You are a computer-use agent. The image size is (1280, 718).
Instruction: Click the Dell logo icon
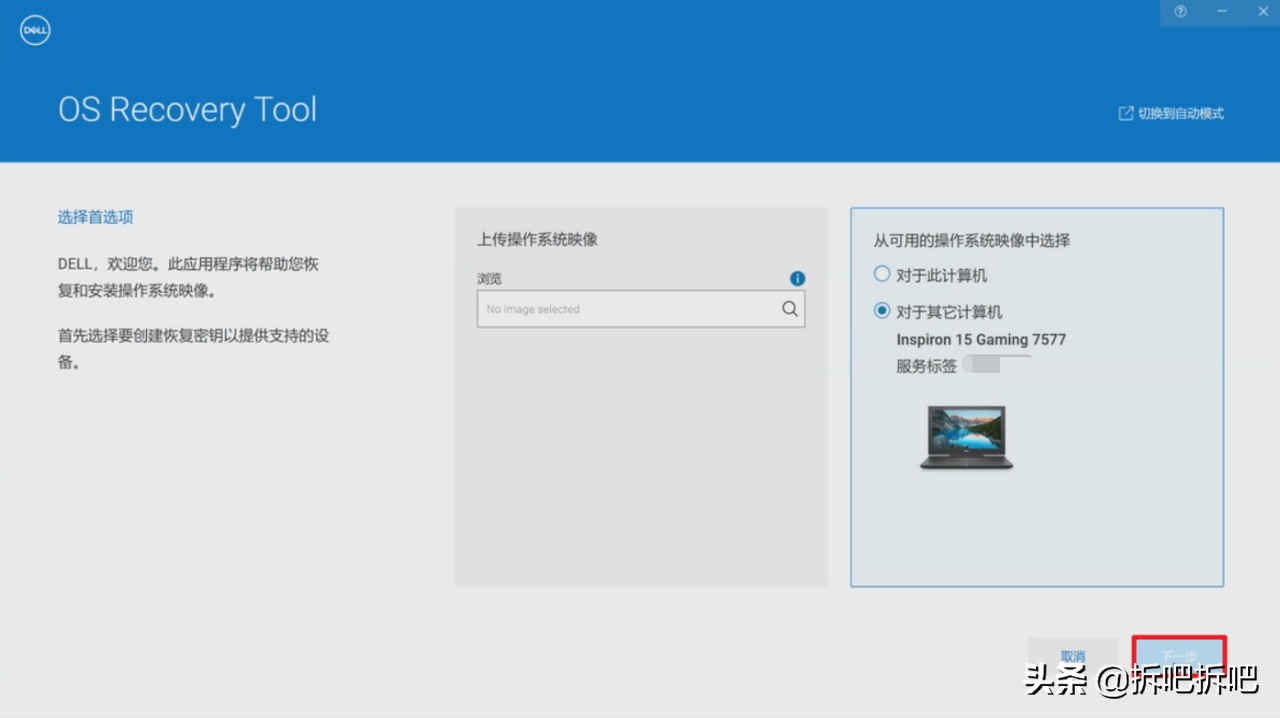click(34, 30)
